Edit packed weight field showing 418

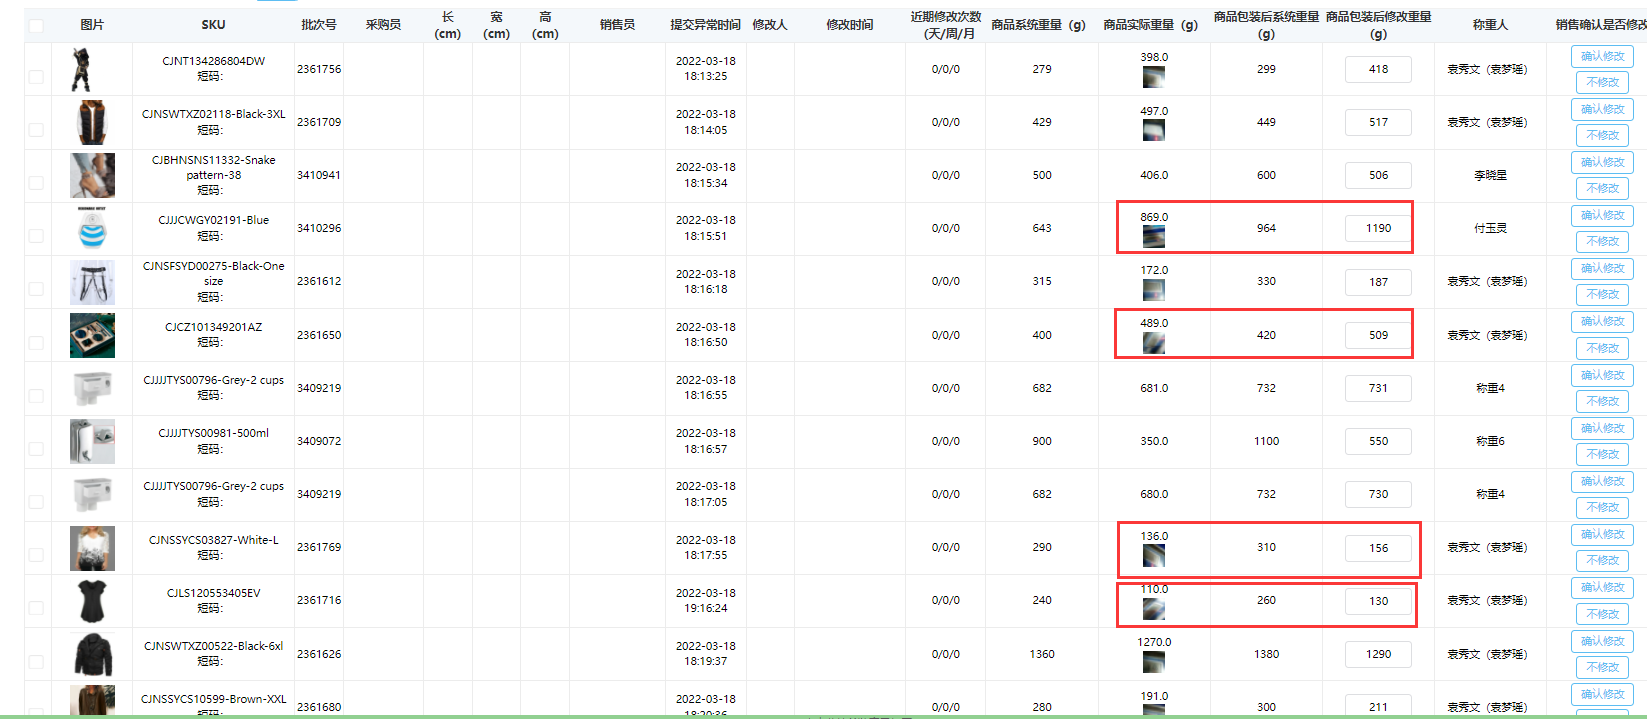click(x=1378, y=69)
